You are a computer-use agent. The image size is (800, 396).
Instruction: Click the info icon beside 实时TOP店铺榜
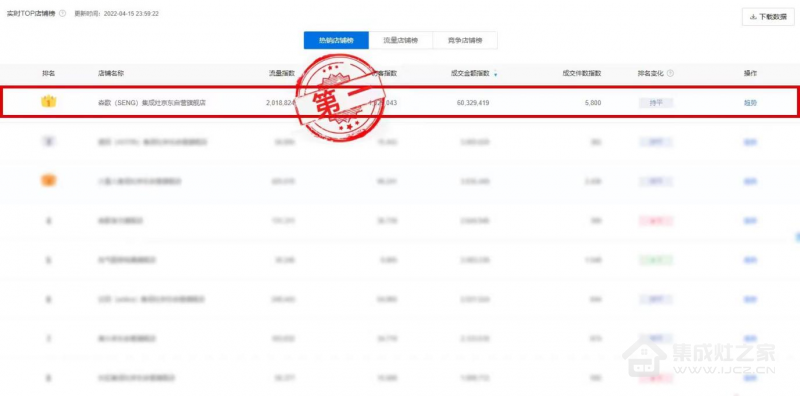pos(63,13)
